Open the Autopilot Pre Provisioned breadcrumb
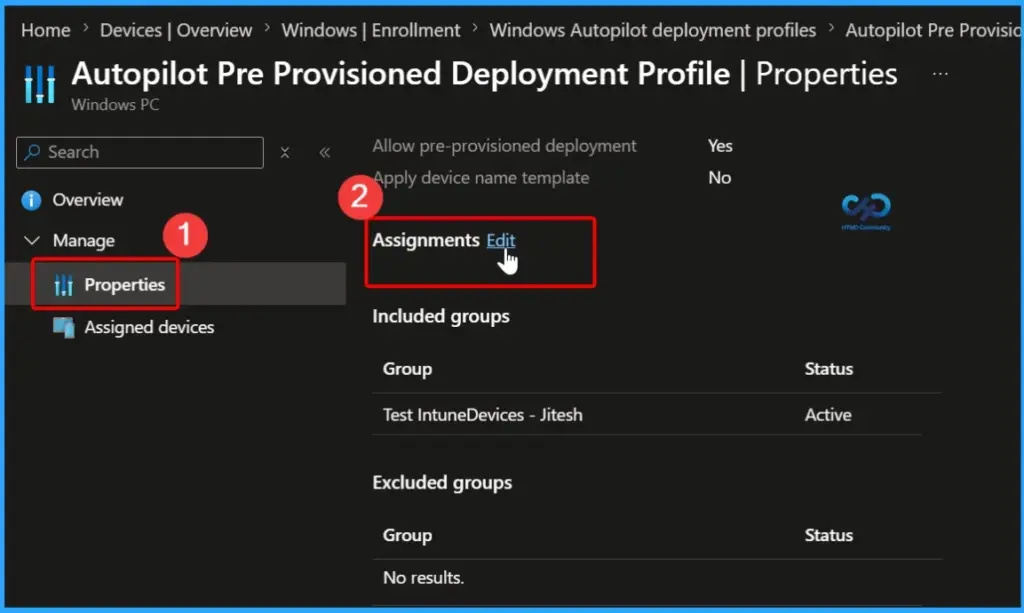The width and height of the screenshot is (1024, 613). pos(932,30)
